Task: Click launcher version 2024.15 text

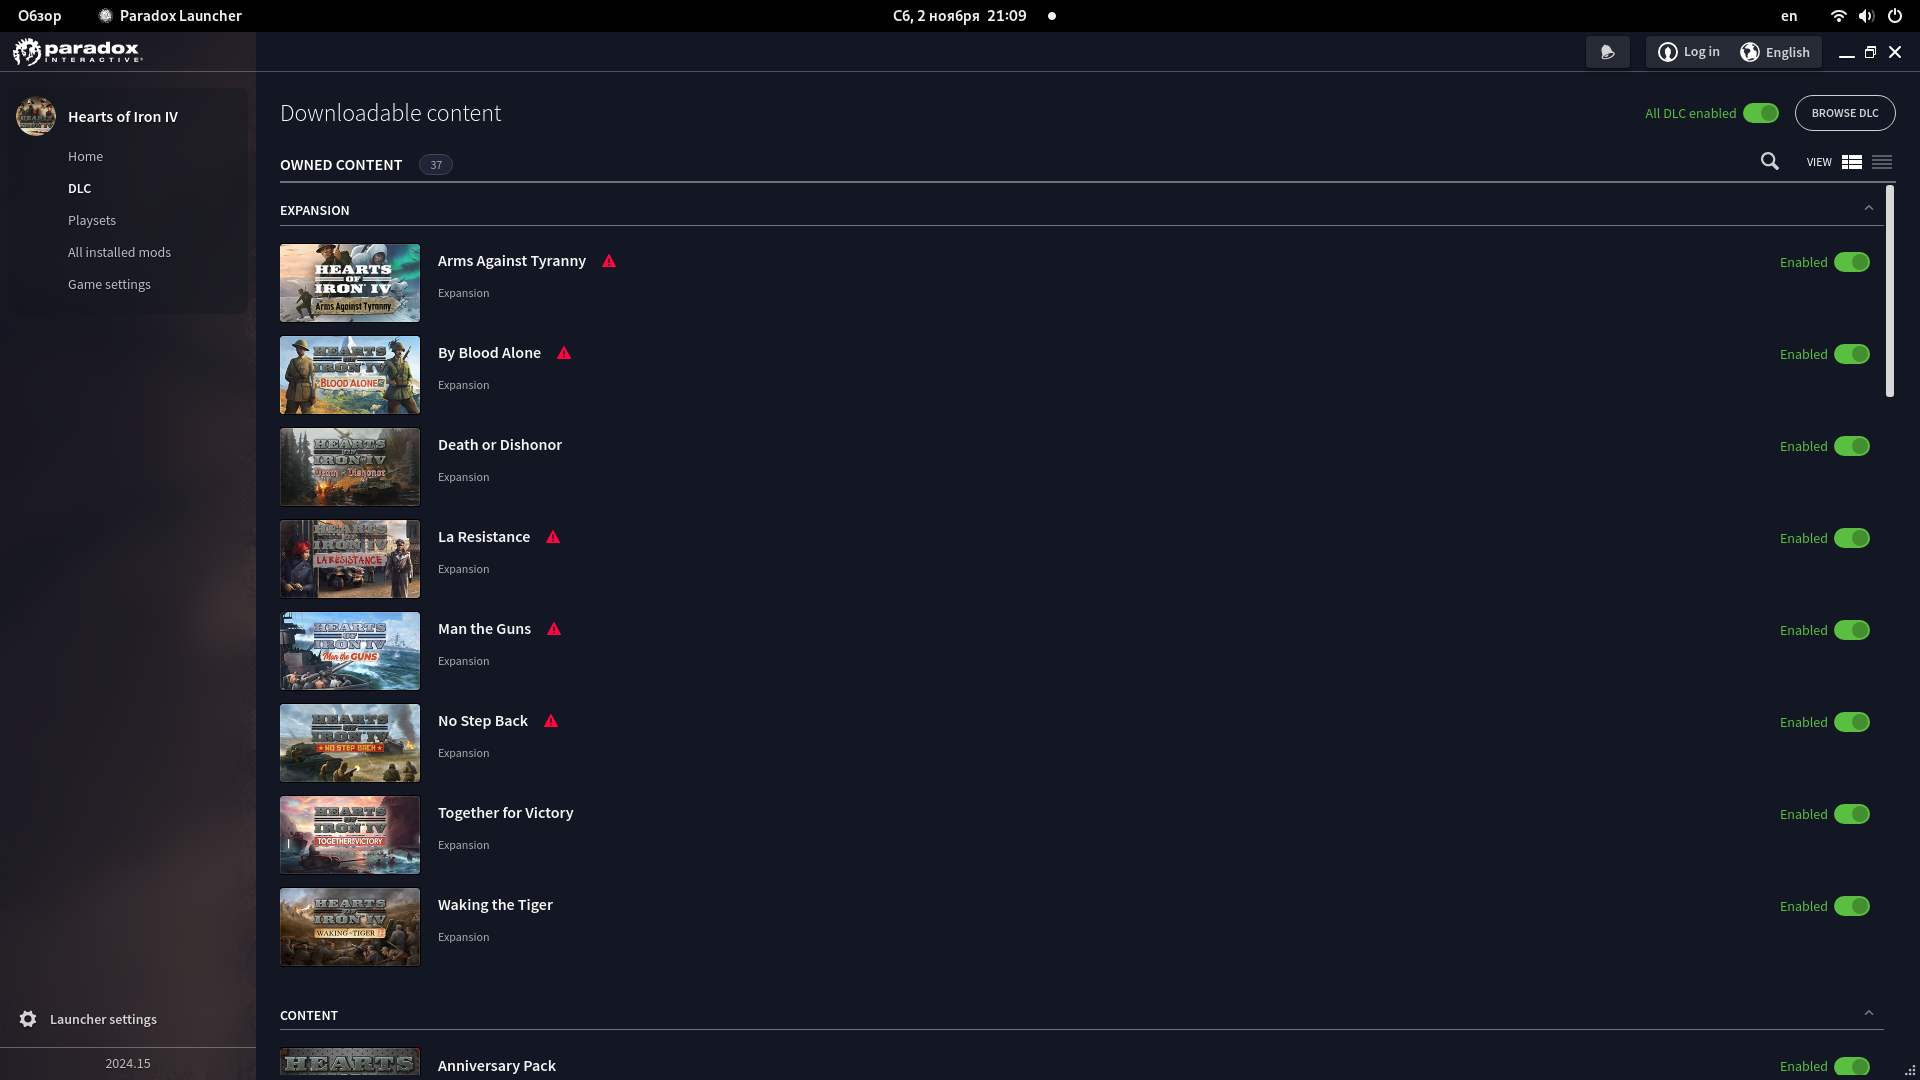Action: pos(128,1063)
